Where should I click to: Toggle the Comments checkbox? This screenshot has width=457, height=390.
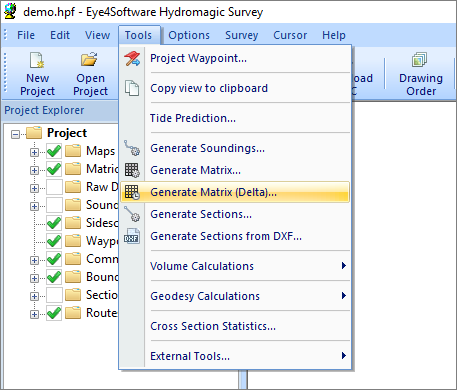(54, 259)
